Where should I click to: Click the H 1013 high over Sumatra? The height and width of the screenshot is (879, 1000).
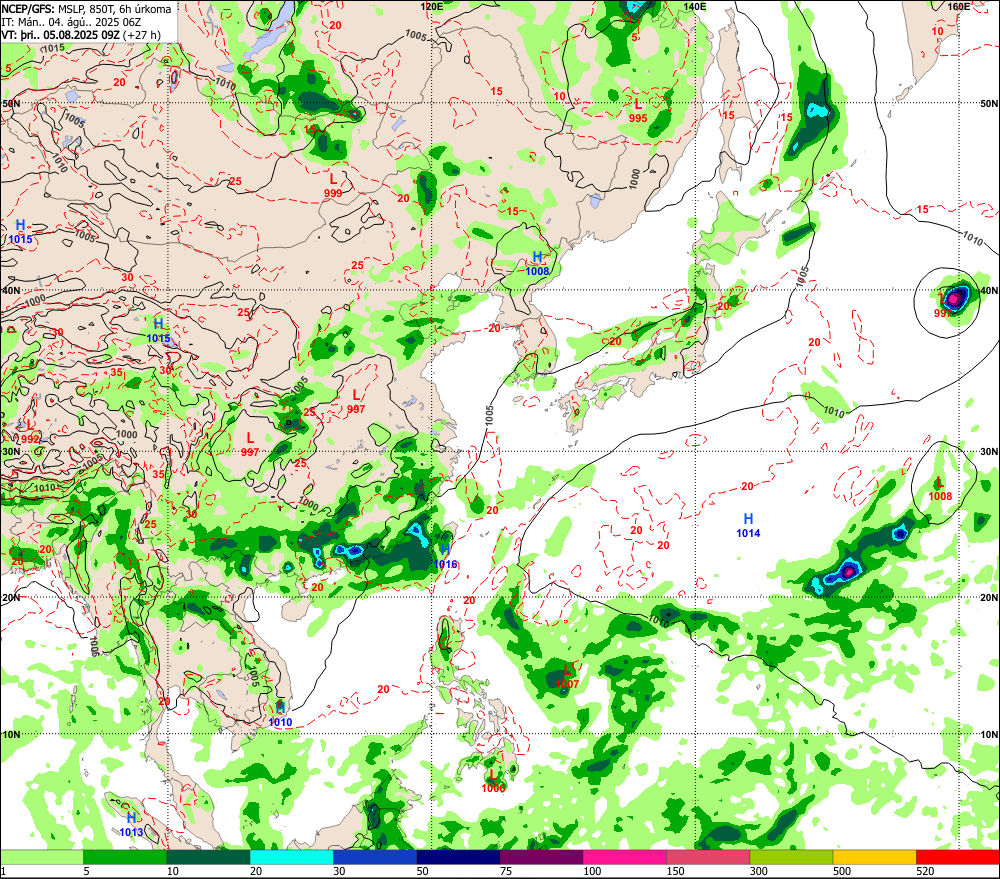click(131, 825)
